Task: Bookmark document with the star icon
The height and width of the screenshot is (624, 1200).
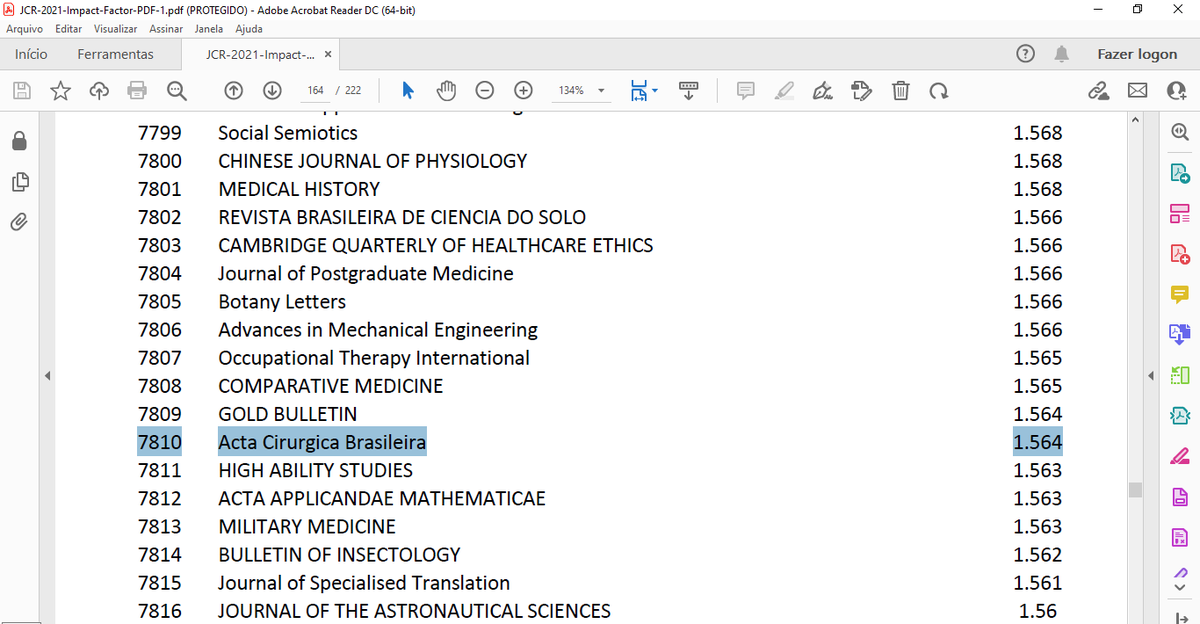Action: coord(60,91)
